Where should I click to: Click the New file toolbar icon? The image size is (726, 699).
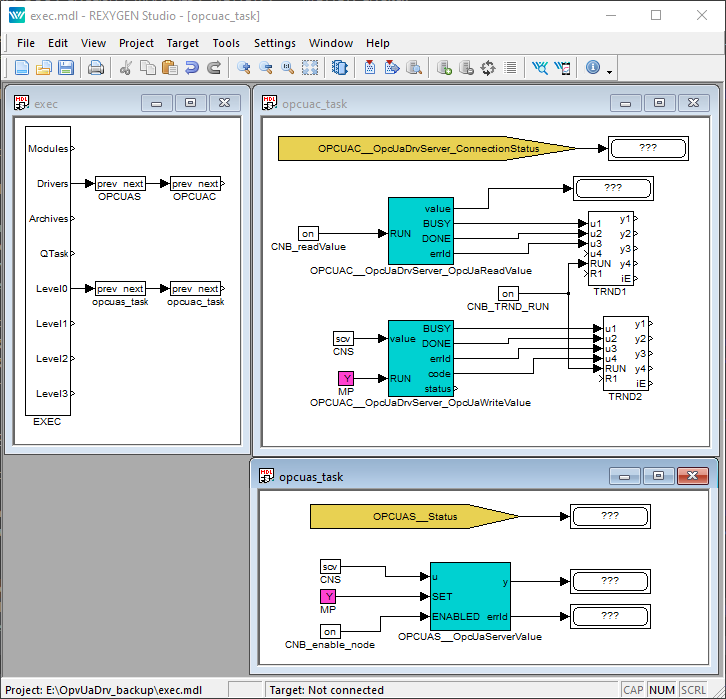[22, 68]
